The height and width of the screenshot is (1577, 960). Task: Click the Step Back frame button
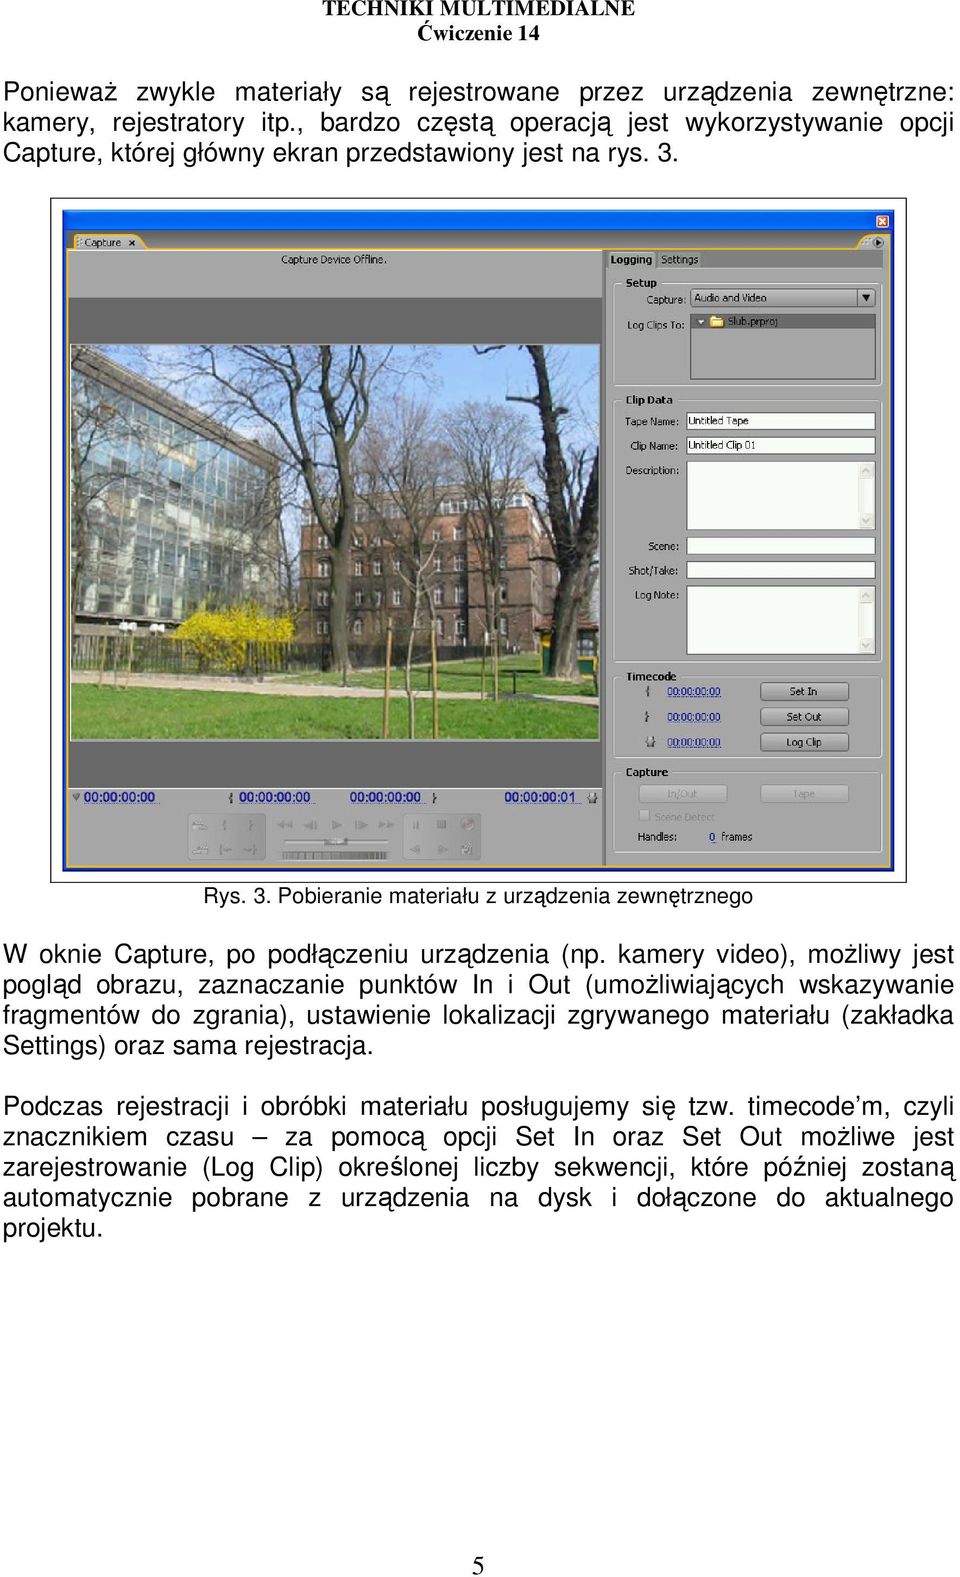pyautogui.click(x=311, y=825)
